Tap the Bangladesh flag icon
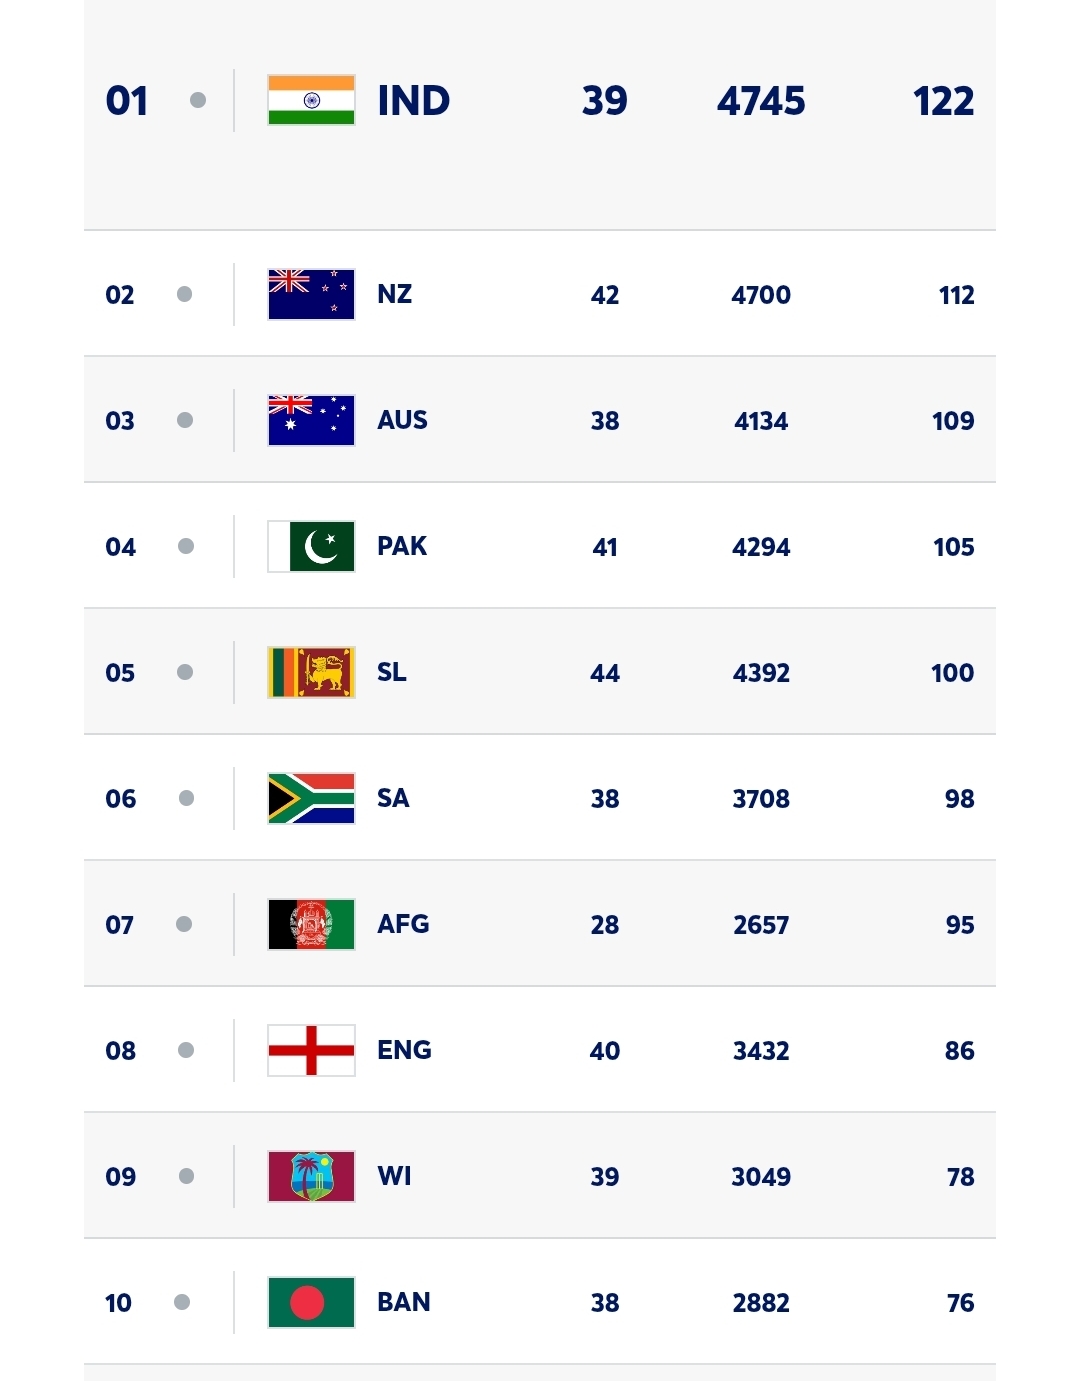Viewport: 1080px width, 1381px height. pyautogui.click(x=311, y=1302)
